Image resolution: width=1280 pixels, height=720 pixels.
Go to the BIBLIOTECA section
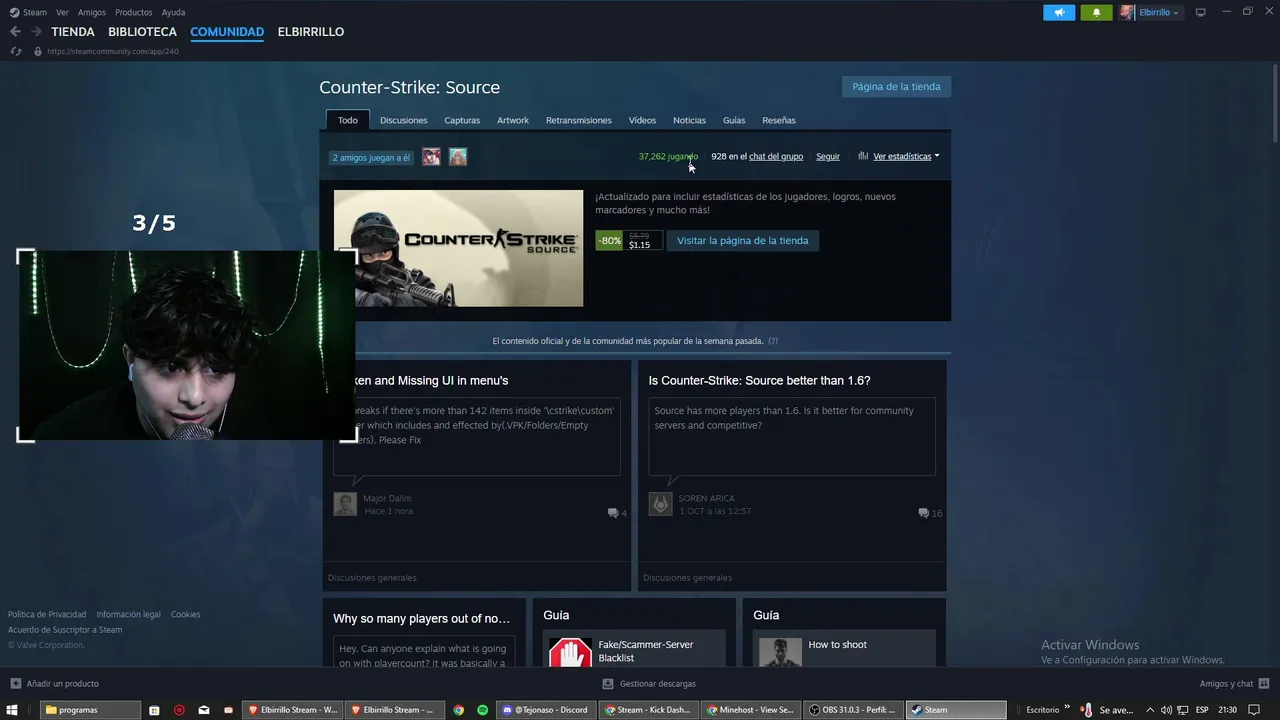coord(142,32)
